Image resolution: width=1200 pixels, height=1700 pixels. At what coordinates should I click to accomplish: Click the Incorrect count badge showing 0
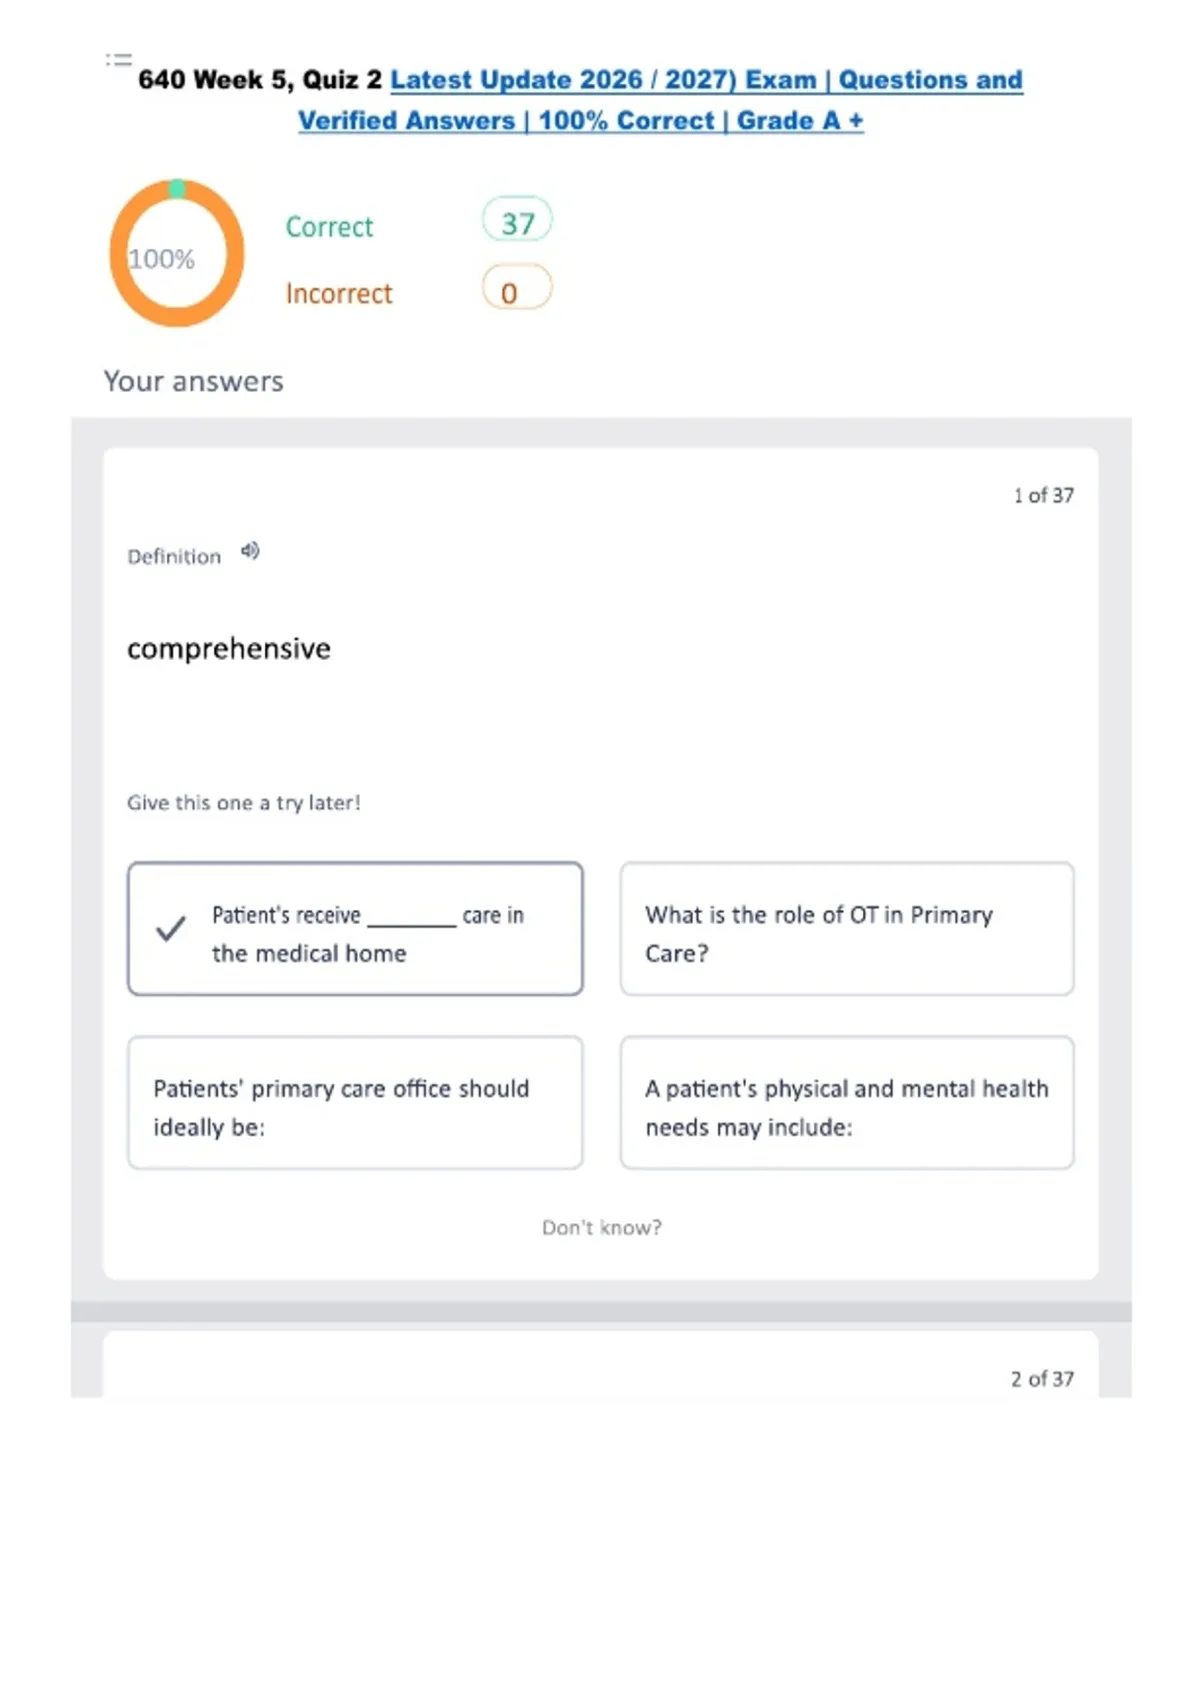point(517,289)
